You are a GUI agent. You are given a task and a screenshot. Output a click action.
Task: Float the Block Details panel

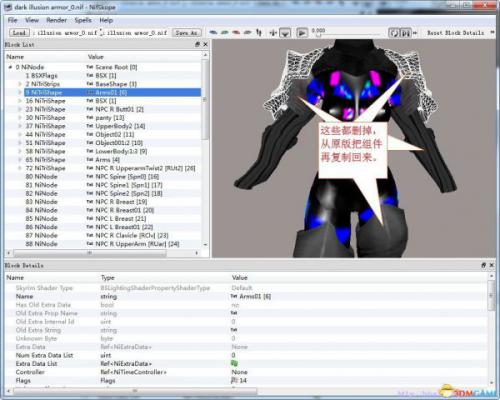click(483, 265)
